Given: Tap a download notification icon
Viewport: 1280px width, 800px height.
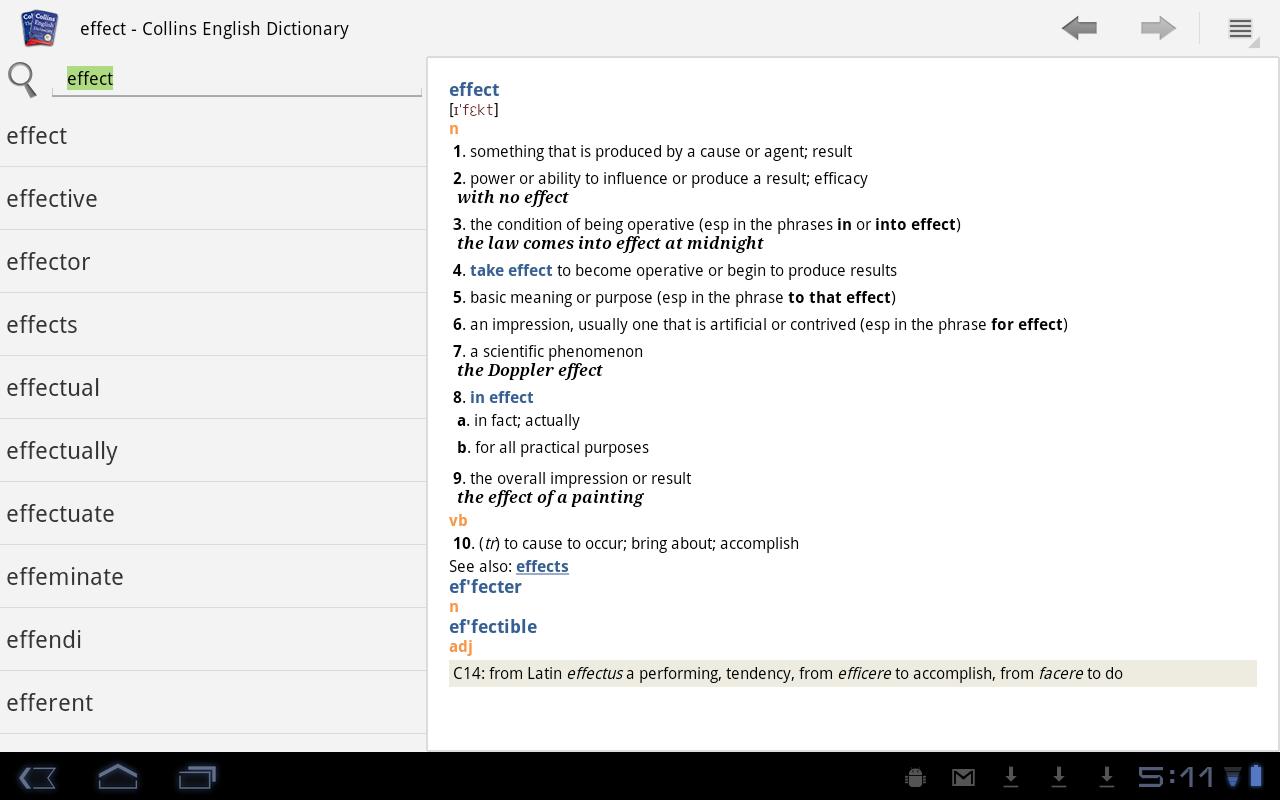Looking at the screenshot, I should point(1010,777).
